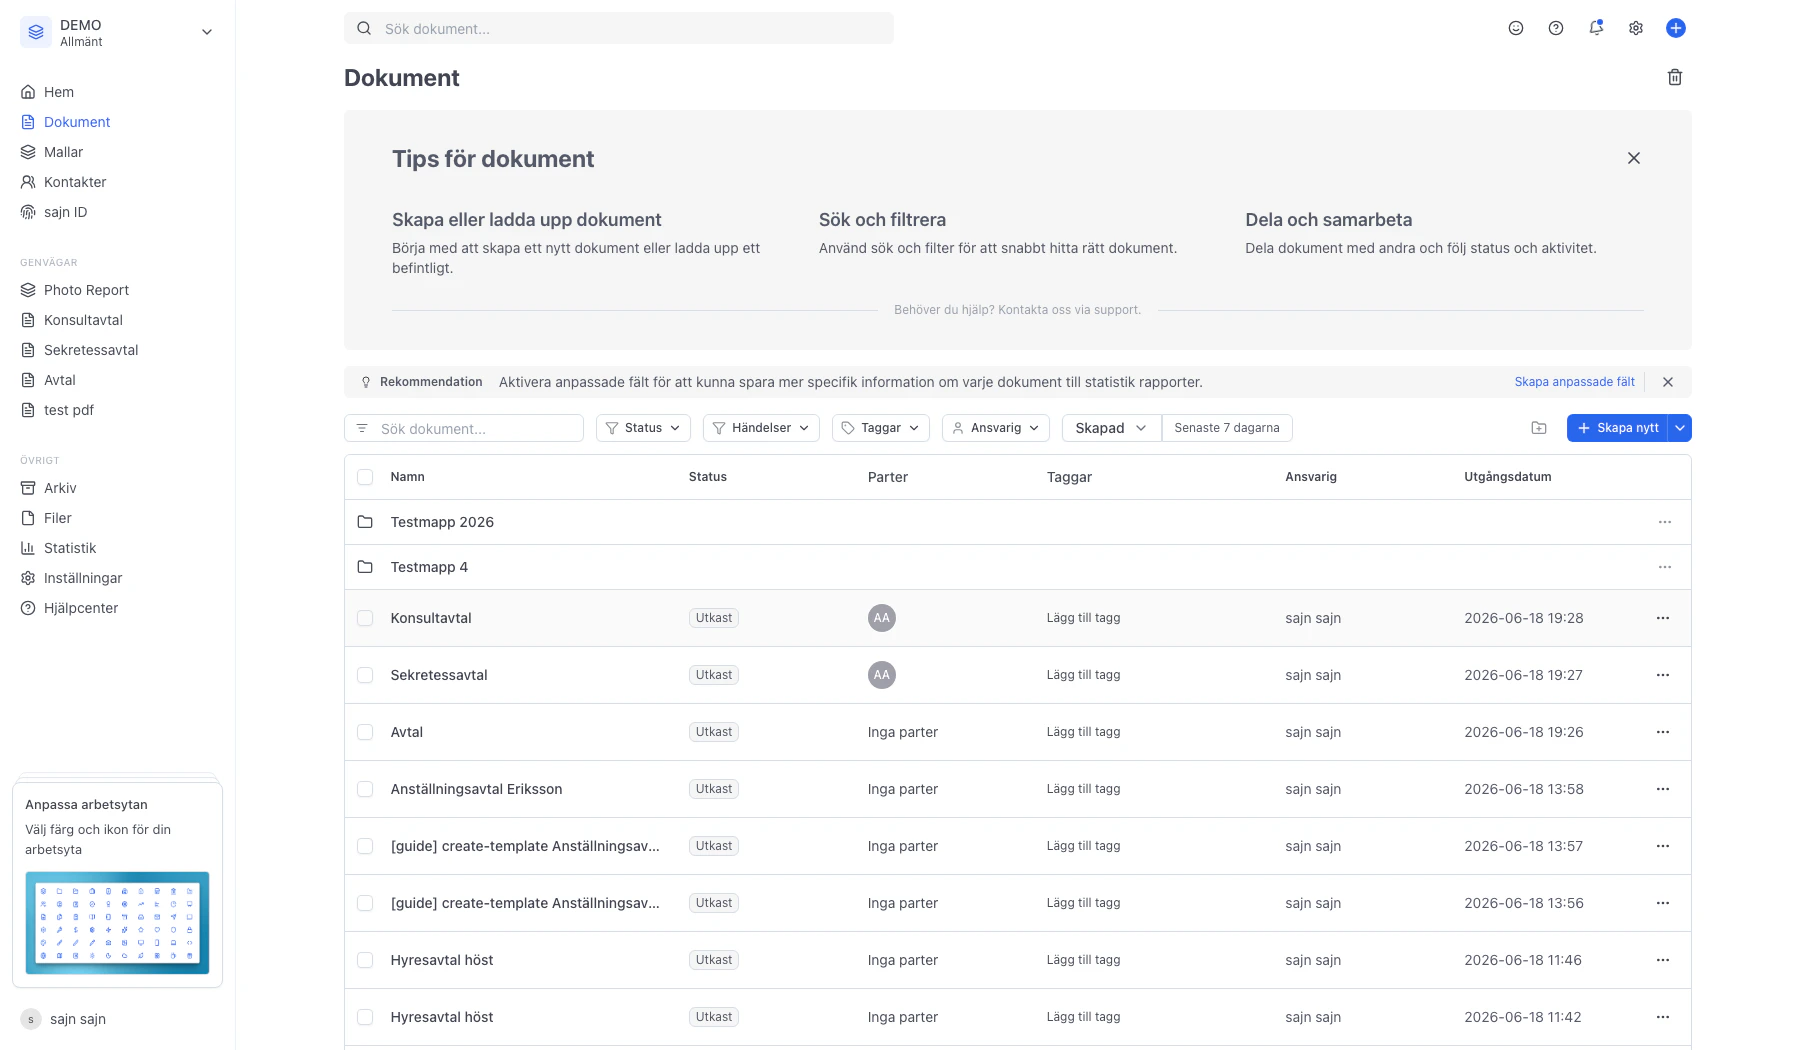Expand the DEMO workspace switcher
The height and width of the screenshot is (1050, 1800).
(207, 32)
